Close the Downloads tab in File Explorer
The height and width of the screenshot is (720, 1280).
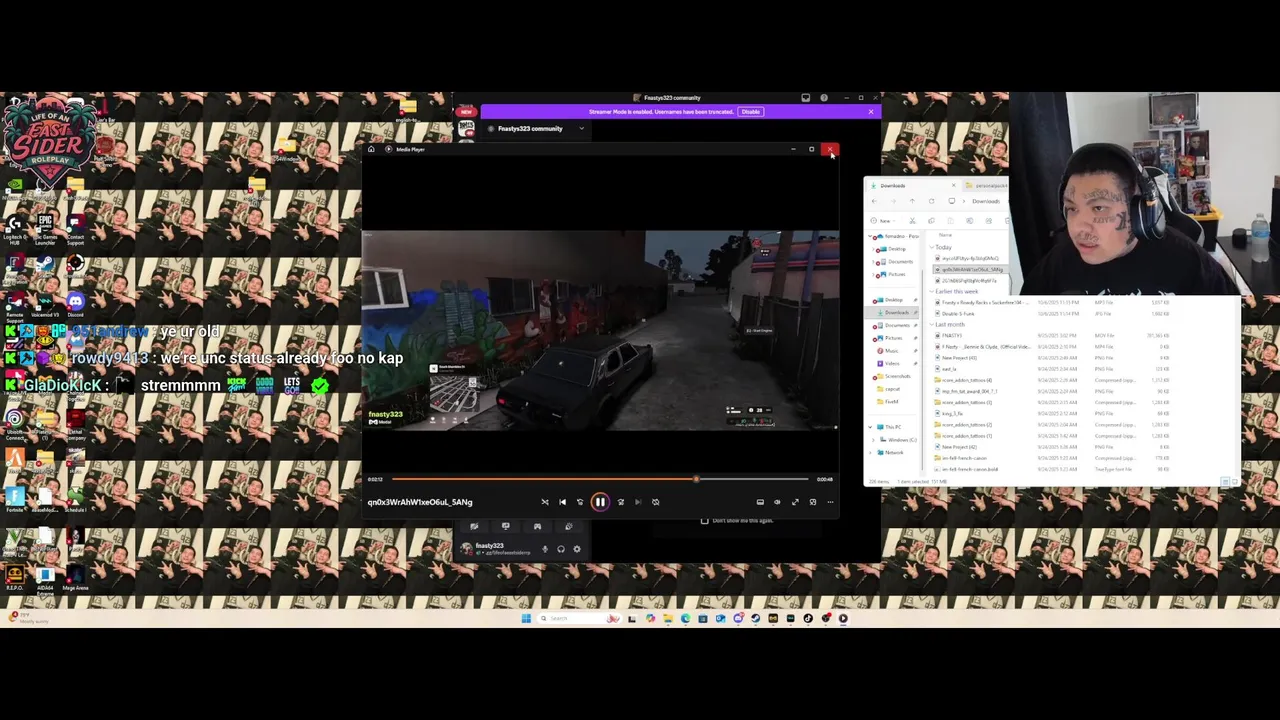[954, 186]
